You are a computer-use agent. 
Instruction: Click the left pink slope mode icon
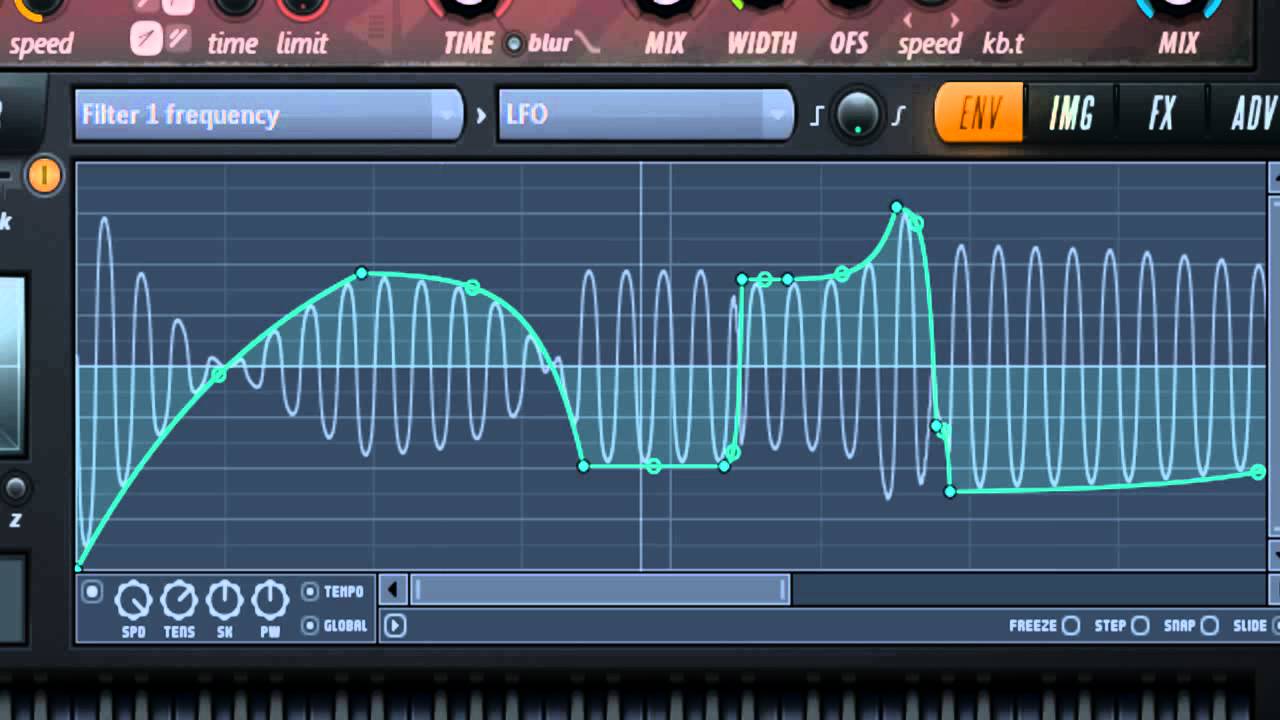click(x=146, y=39)
